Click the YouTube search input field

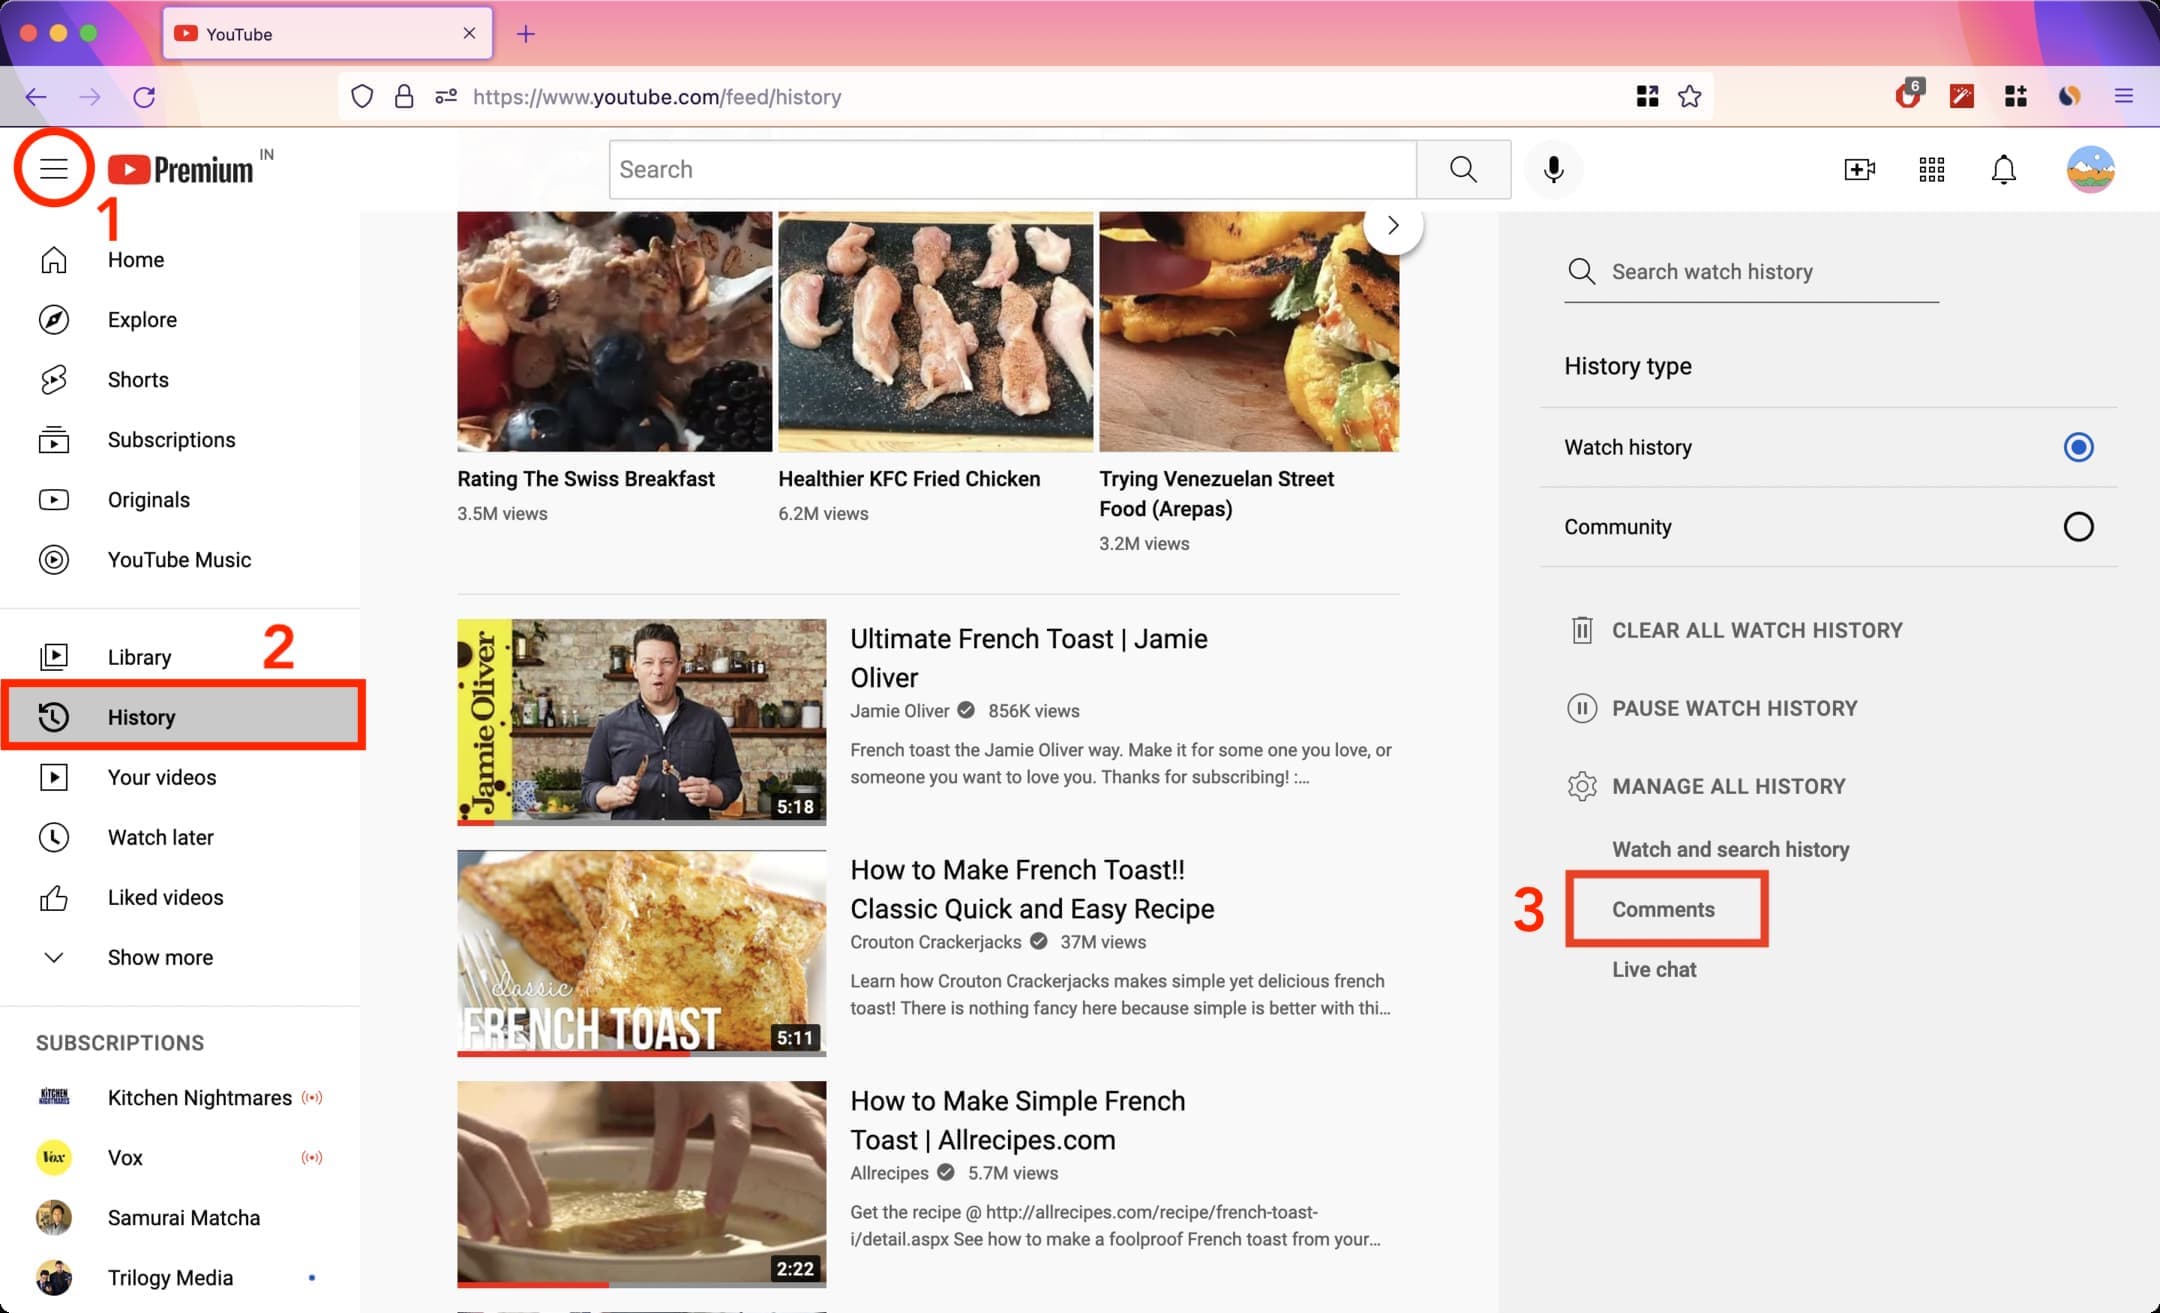point(1012,169)
